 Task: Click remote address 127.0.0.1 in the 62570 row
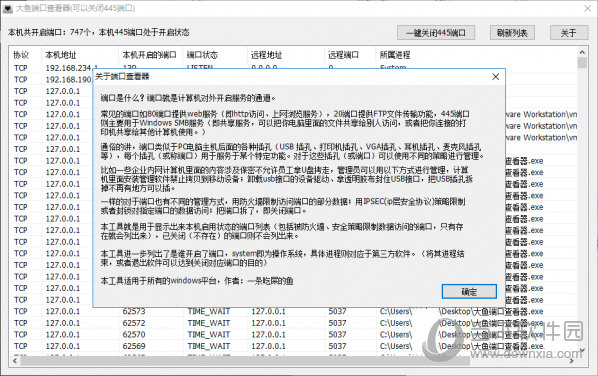click(268, 334)
